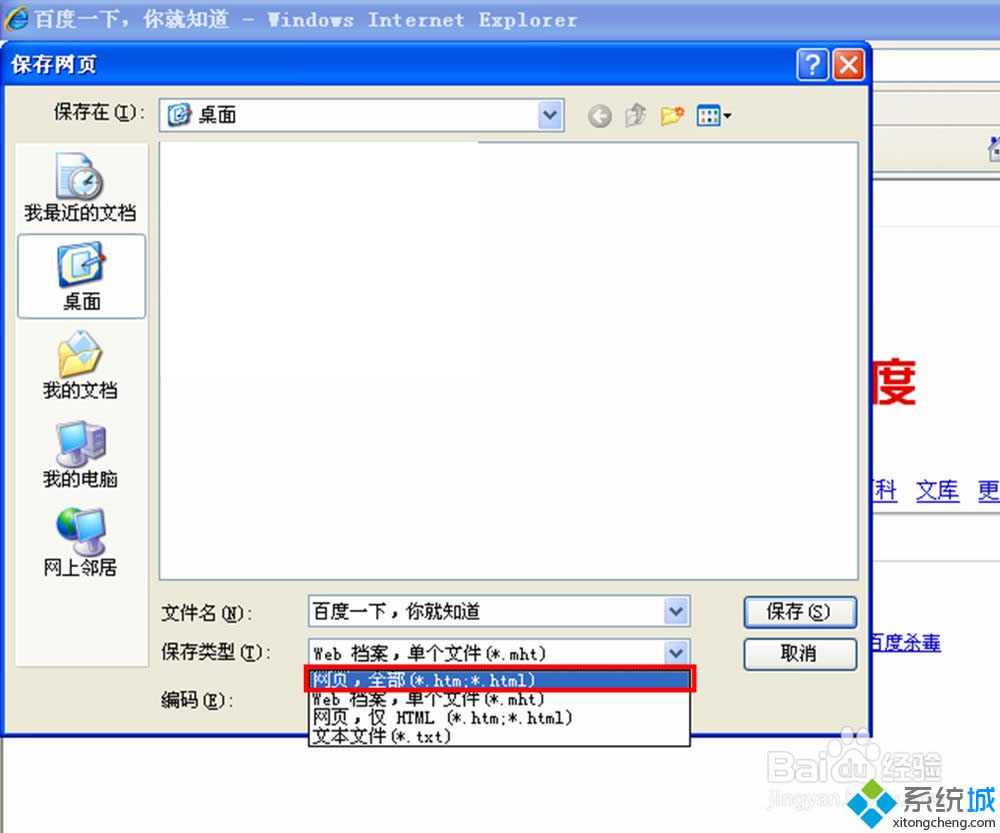Screen dimensions: 1000x833
Task: Open 我最近的文档 in the places bar
Action: point(80,188)
